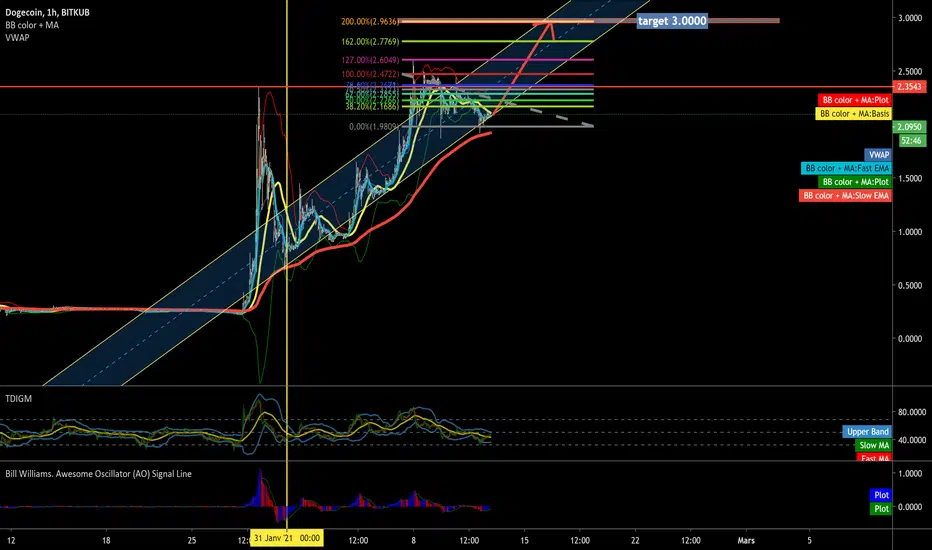Click the 'Dogecoin, 1h, BITKUB' chart title
Screen dimensions: 932x550
point(48,12)
